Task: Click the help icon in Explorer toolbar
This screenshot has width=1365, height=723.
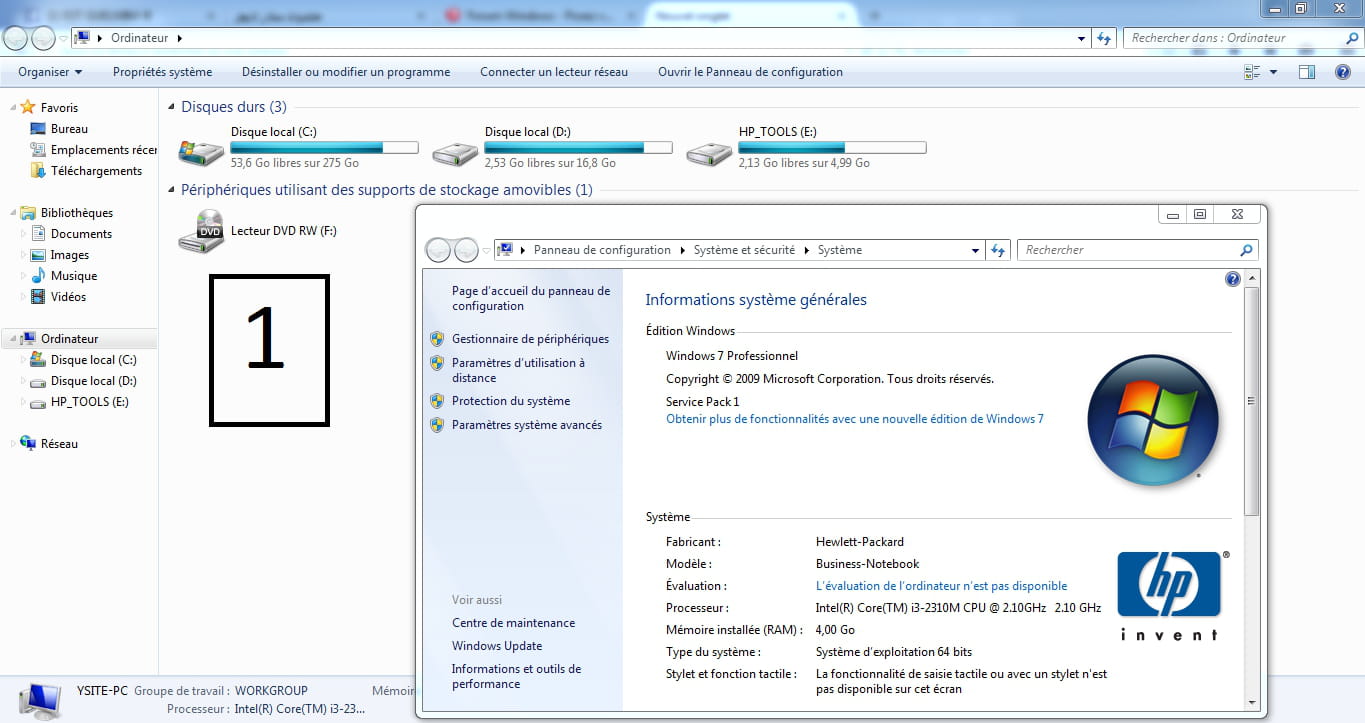Action: coord(1343,72)
